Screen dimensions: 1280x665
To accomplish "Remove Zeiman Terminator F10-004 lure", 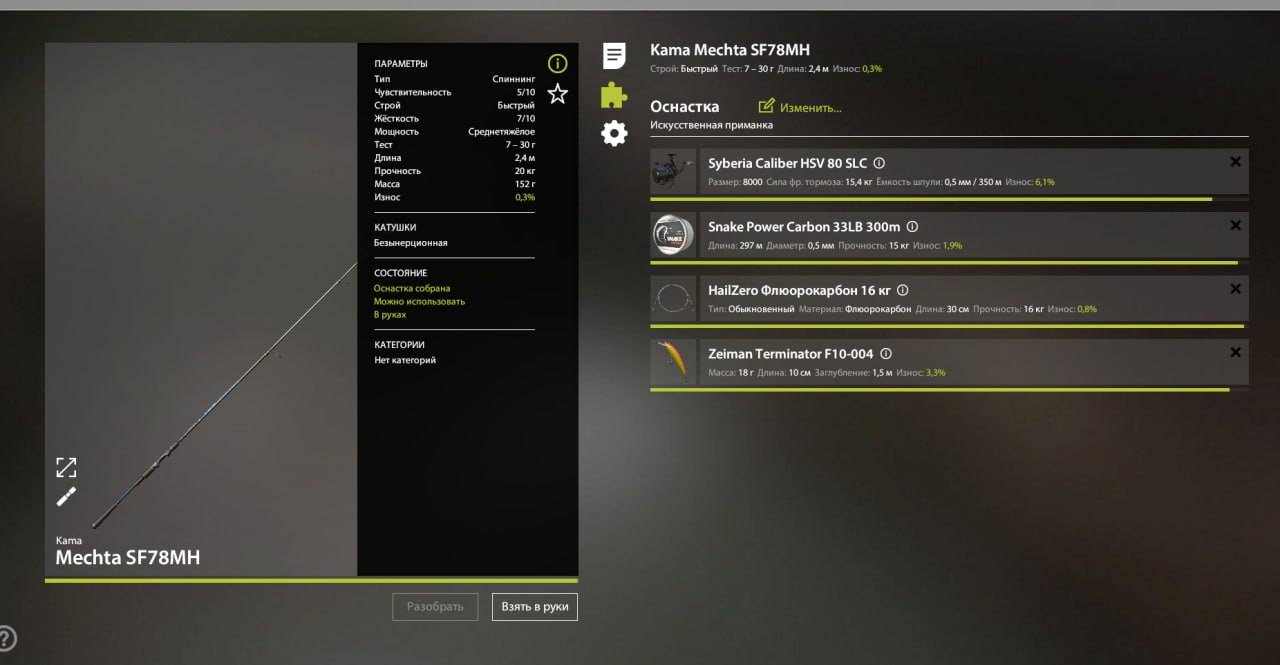I will 1235,352.
